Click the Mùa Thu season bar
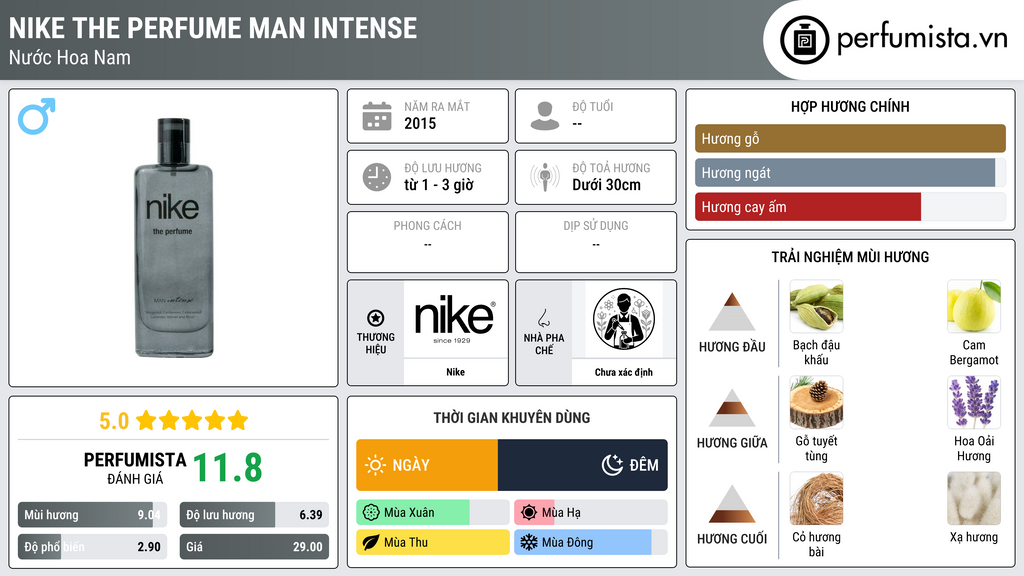The image size is (1024, 576). pyautogui.click(x=433, y=542)
